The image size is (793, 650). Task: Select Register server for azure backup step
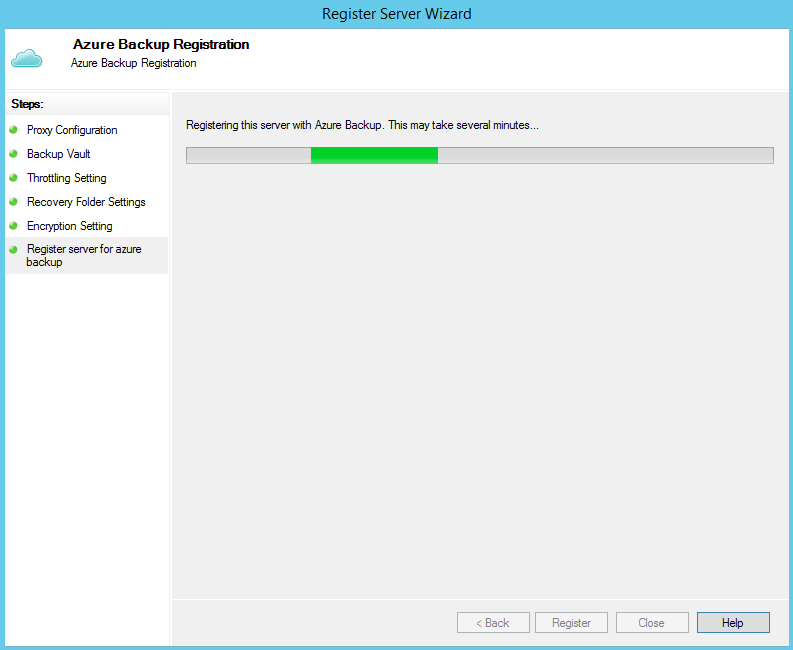(86, 255)
